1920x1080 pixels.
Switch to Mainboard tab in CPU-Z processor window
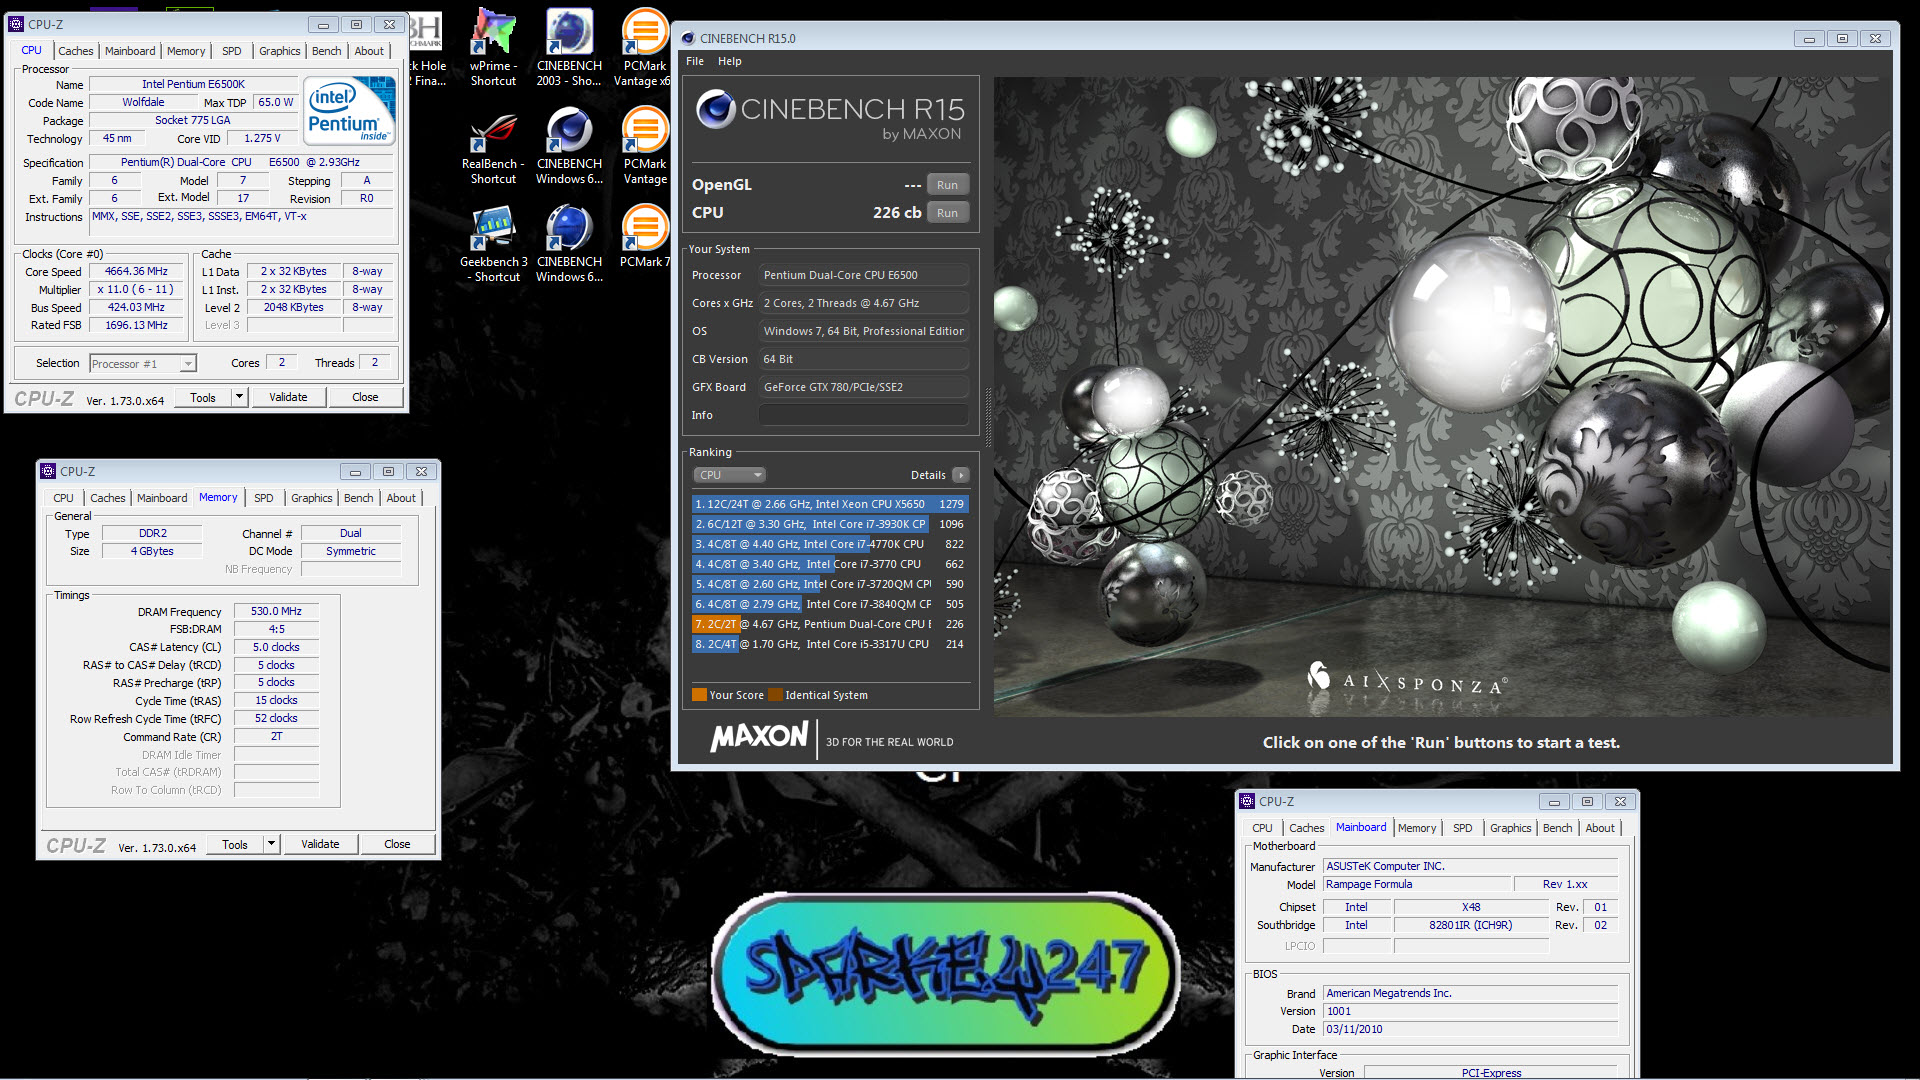pyautogui.click(x=130, y=51)
